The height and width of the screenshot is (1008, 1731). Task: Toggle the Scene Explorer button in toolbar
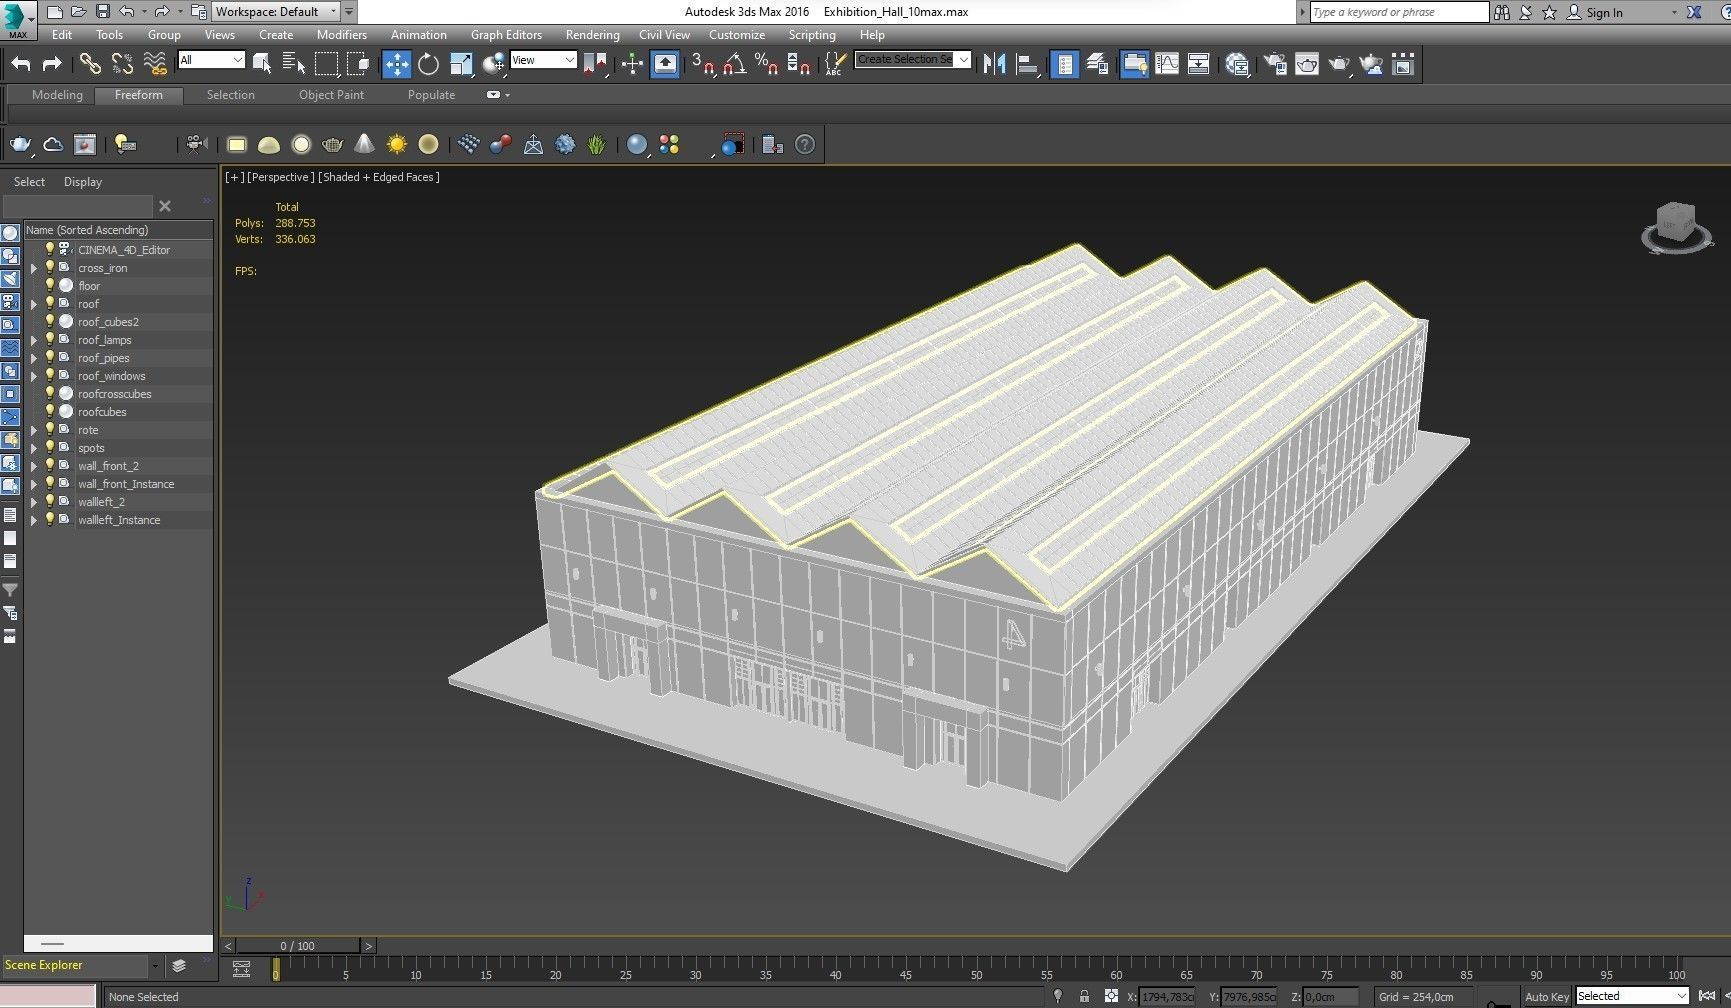(x=1065, y=64)
